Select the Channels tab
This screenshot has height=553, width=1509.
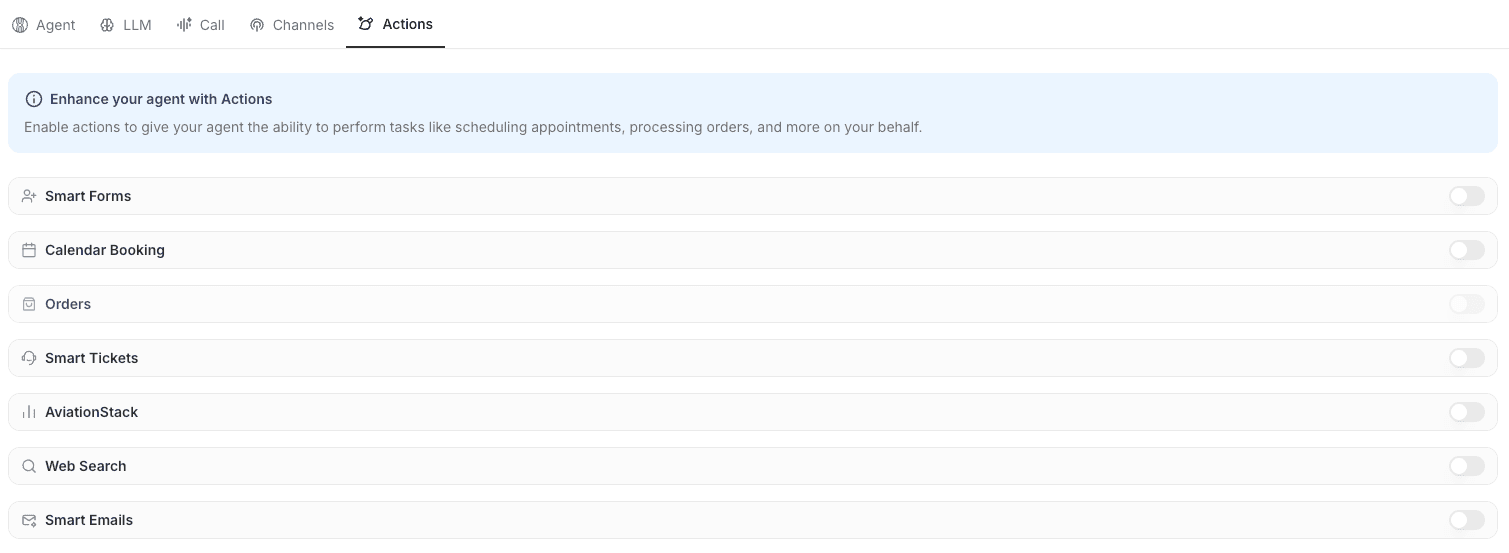coord(292,25)
